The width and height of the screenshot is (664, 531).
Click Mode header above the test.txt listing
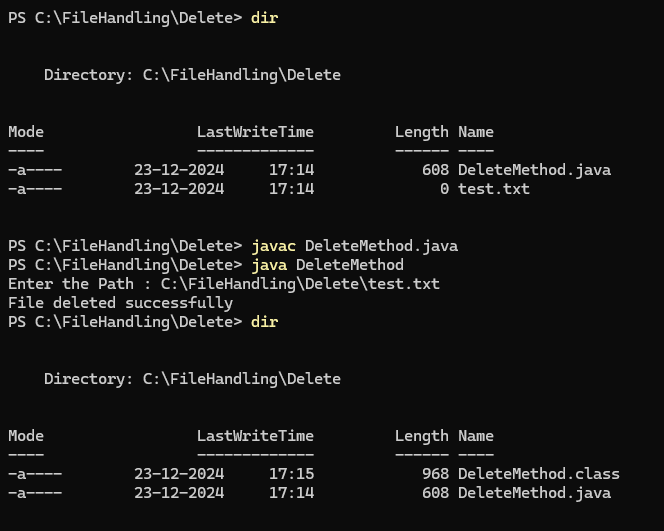(26, 132)
